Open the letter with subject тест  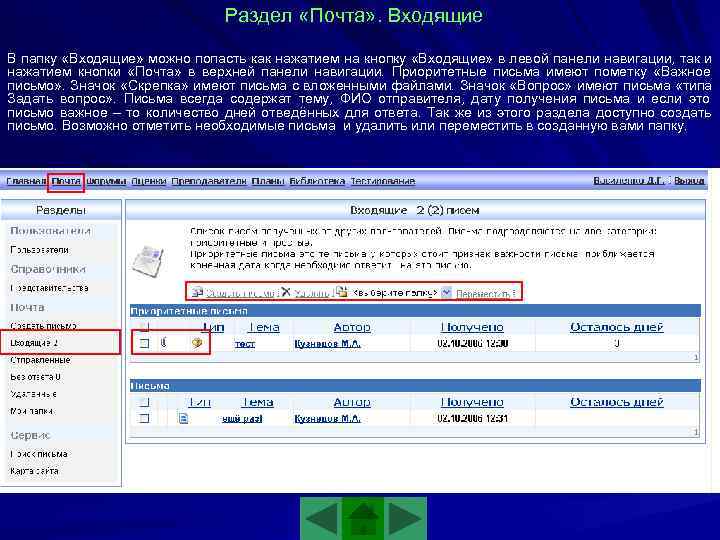point(245,343)
